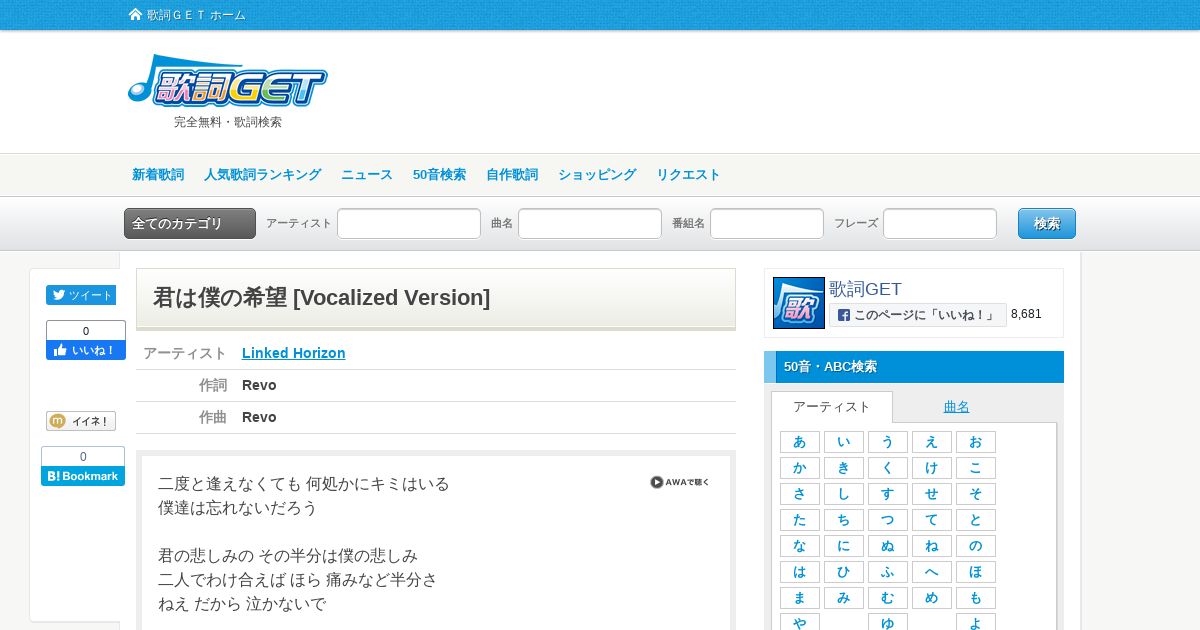Click the mixi イイネ！ button

tap(81, 421)
